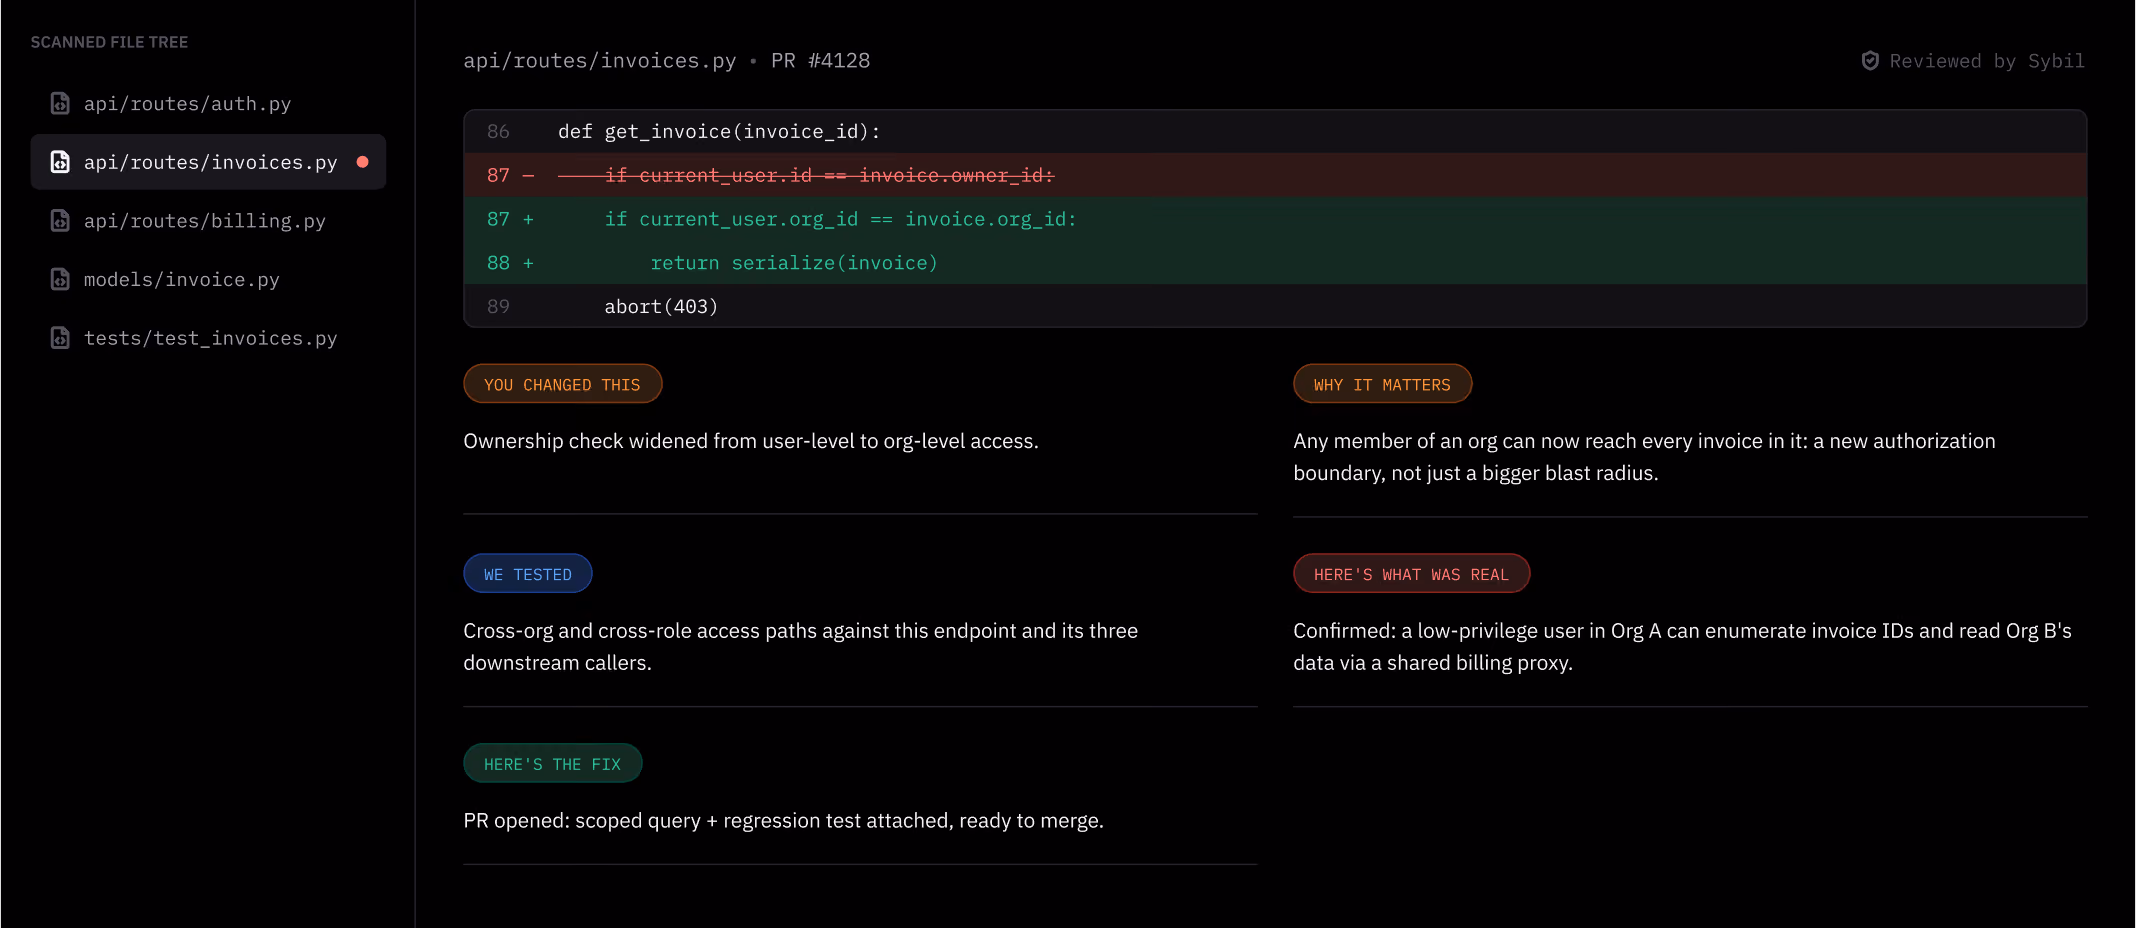Click the shield icon next to Reviewed by Sybil
This screenshot has width=2136, height=928.
pos(1870,61)
